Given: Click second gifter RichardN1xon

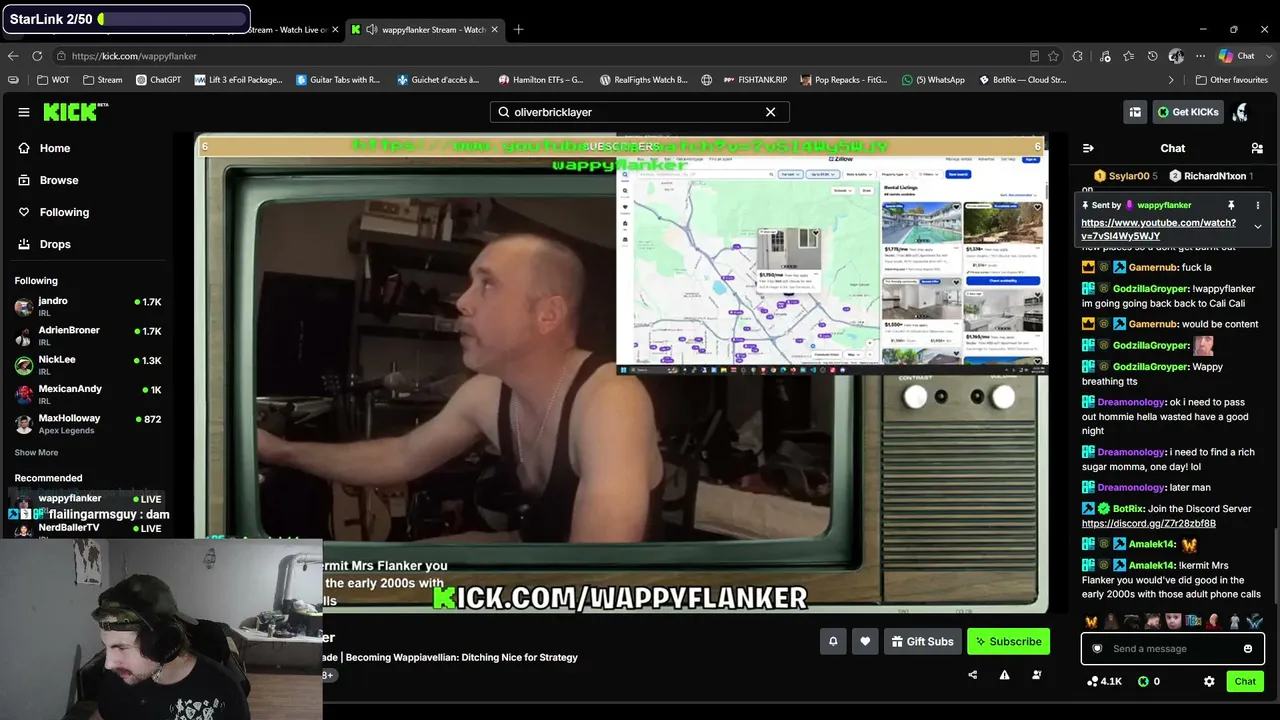Looking at the screenshot, I should click(1209, 176).
